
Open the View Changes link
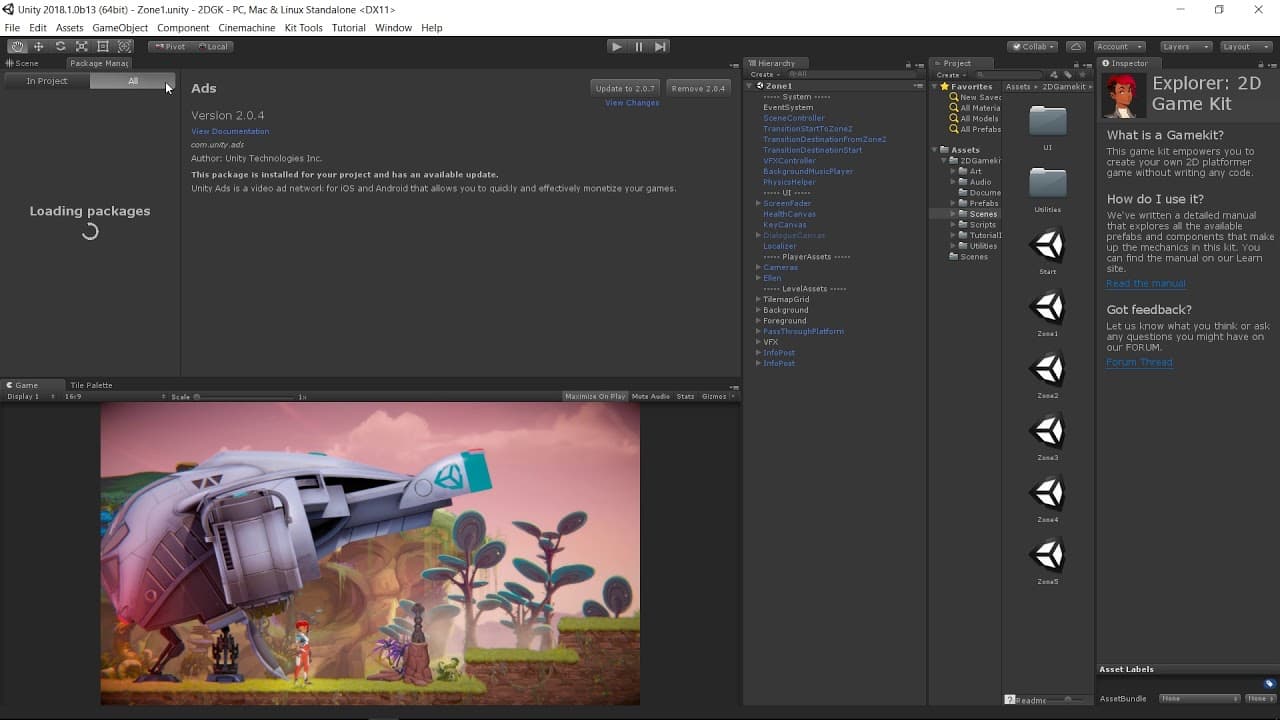632,103
